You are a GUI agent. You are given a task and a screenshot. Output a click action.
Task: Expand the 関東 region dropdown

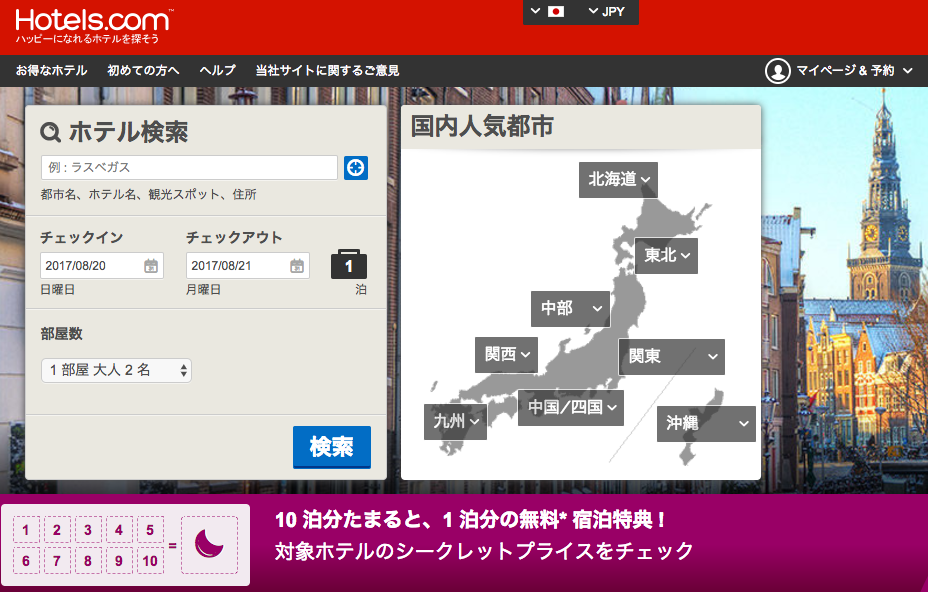tap(672, 356)
